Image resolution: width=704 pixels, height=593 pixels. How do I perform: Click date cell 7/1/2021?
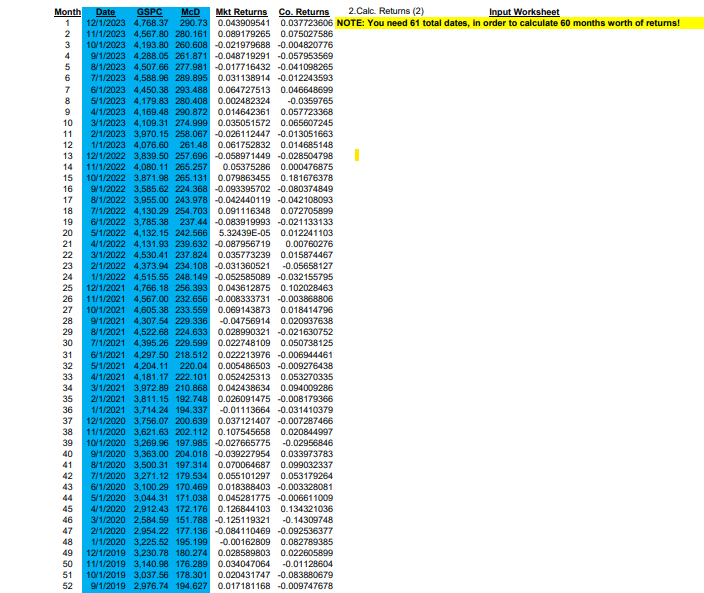point(108,343)
